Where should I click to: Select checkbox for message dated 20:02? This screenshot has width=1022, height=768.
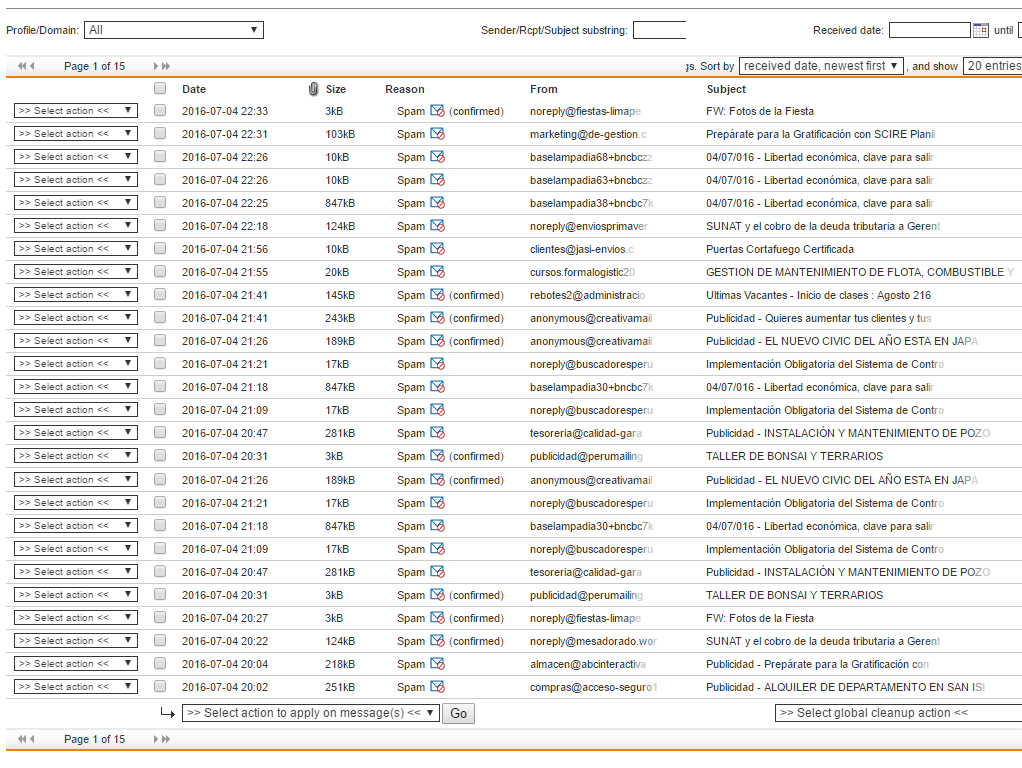(x=160, y=687)
